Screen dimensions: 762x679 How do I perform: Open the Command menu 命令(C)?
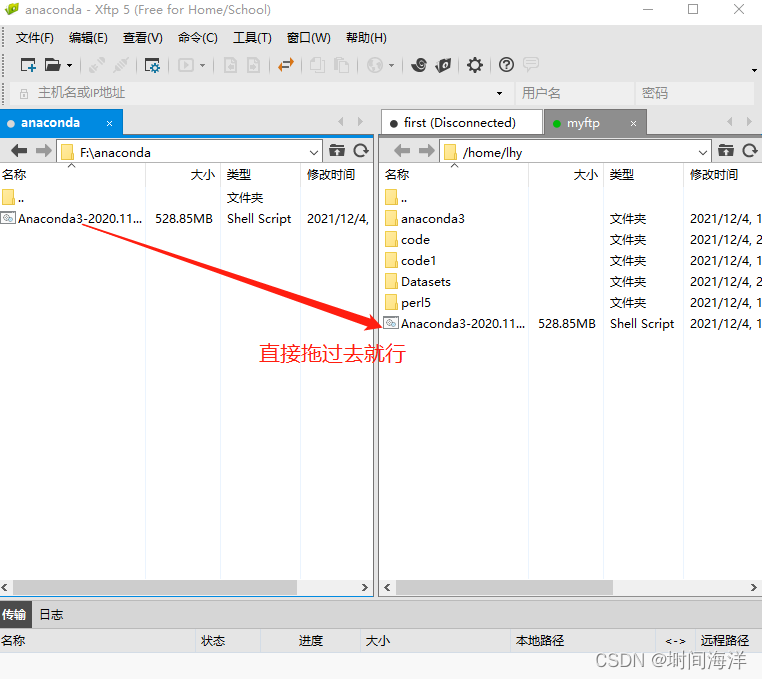(x=198, y=37)
